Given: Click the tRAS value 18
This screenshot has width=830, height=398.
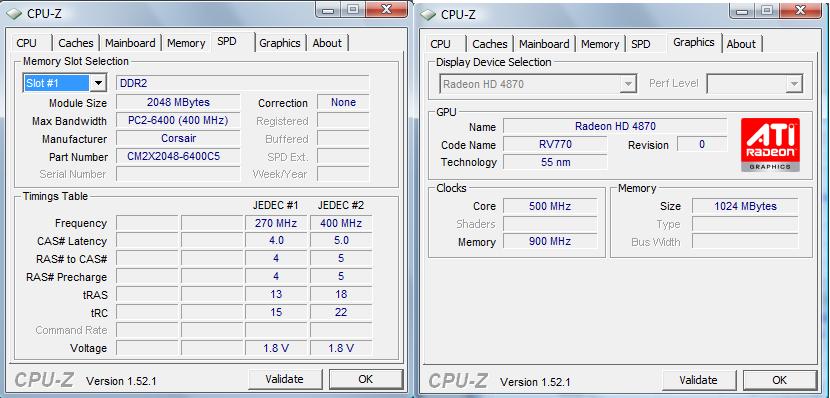Looking at the screenshot, I should (341, 294).
